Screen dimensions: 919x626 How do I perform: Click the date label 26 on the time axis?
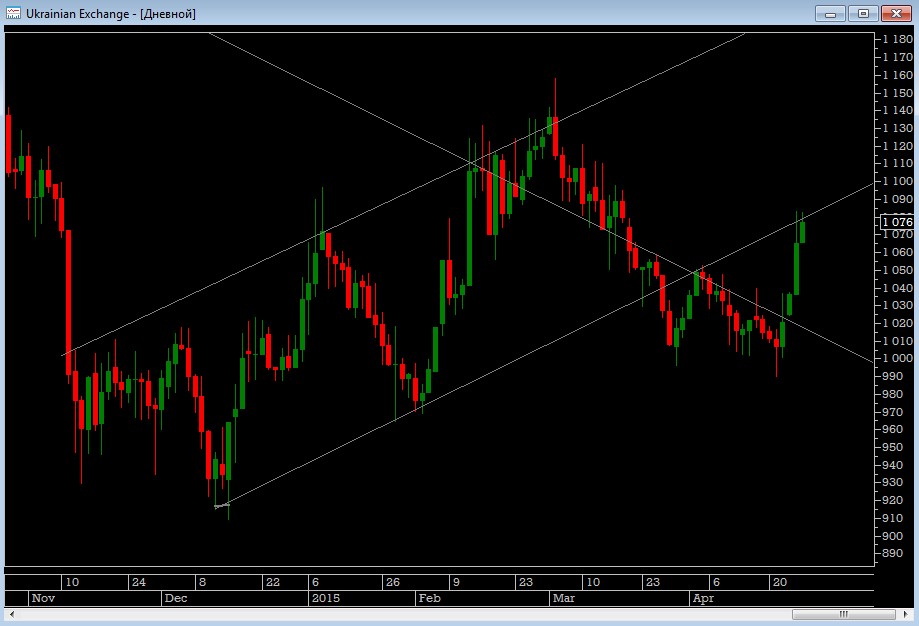pos(393,582)
